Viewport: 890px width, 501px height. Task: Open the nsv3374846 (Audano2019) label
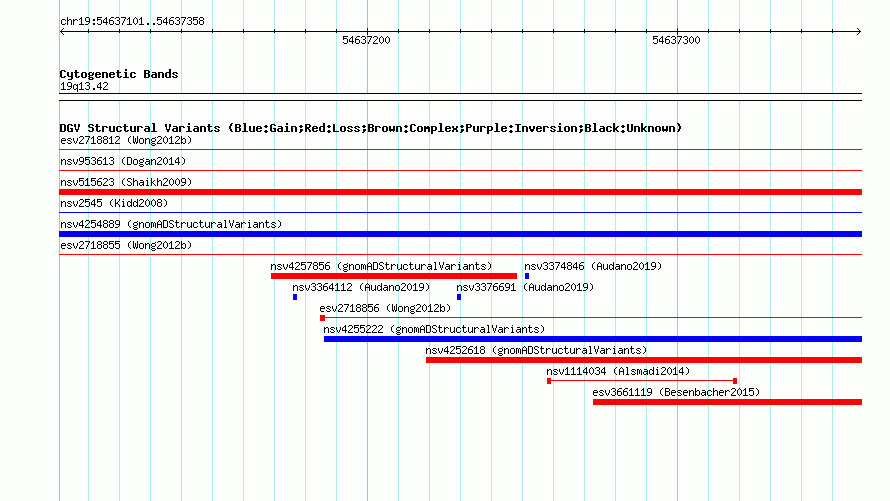593,266
